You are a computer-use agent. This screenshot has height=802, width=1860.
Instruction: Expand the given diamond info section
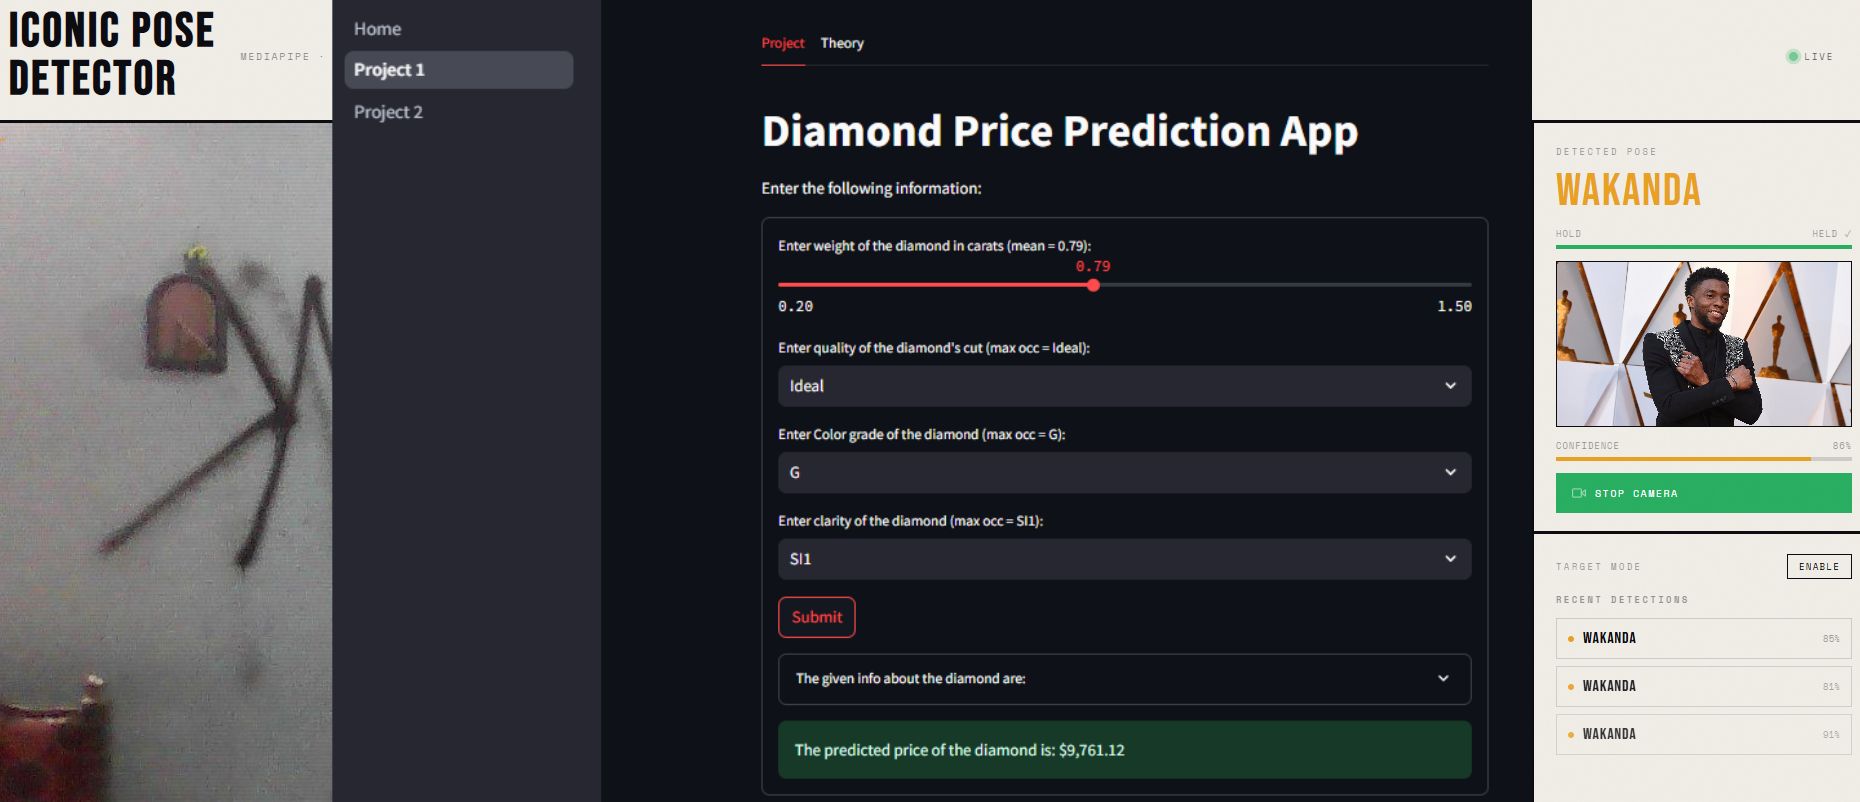1124,678
